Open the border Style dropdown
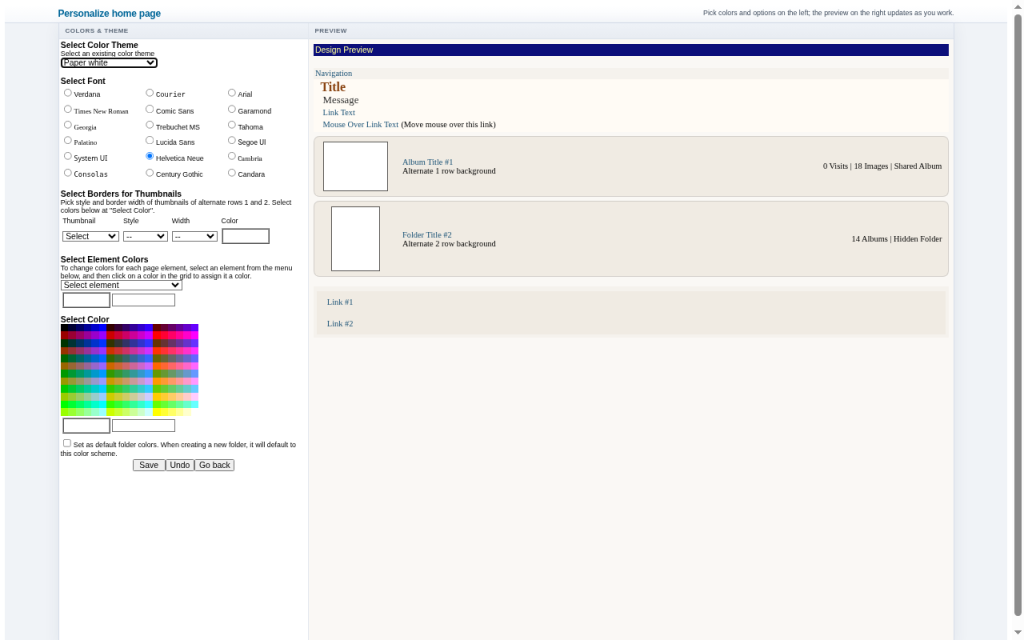This screenshot has width=1024, height=640. 145,236
